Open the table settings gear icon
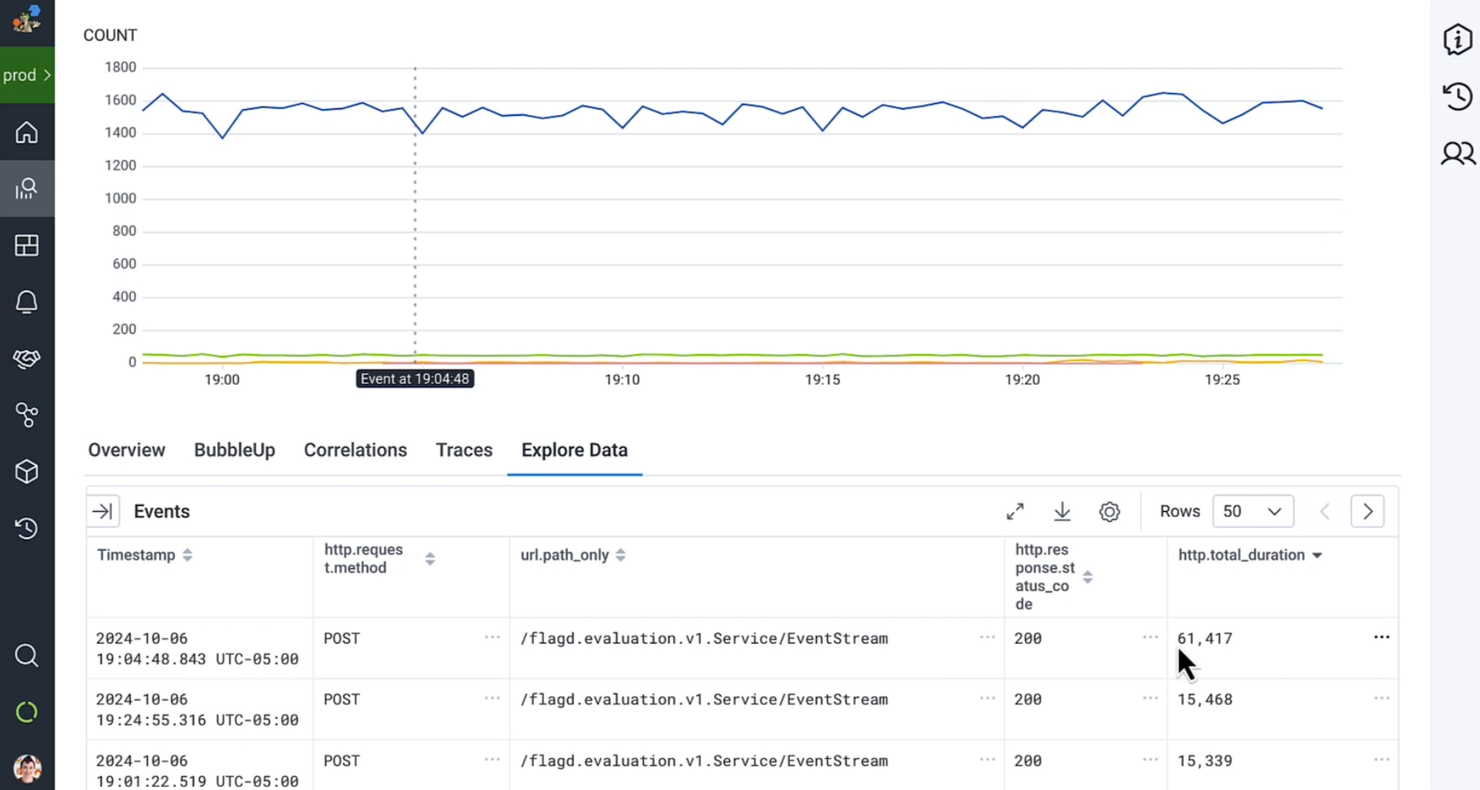The width and height of the screenshot is (1480, 790). [1109, 511]
